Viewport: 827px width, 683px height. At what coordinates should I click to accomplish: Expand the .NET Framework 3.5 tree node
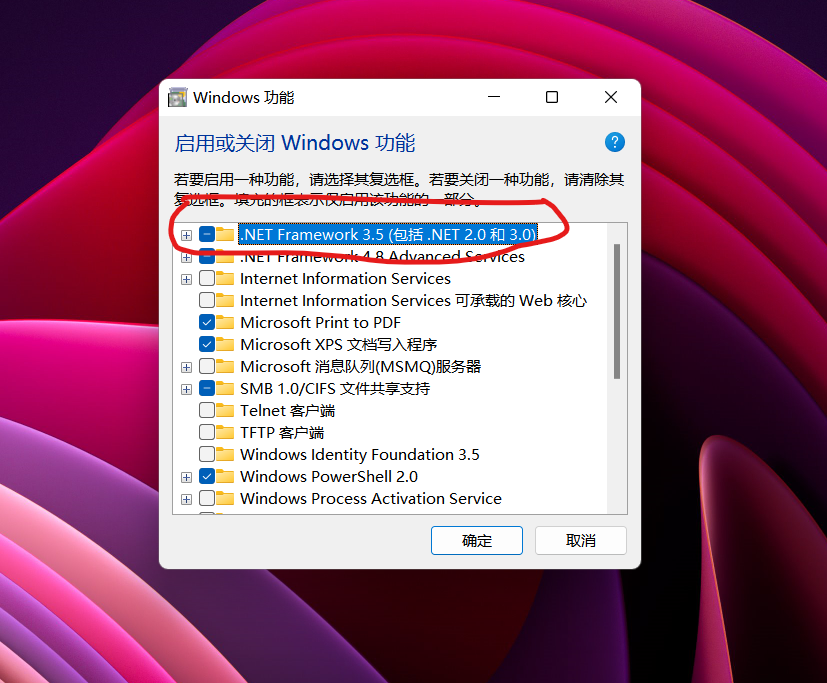pyautogui.click(x=186, y=235)
